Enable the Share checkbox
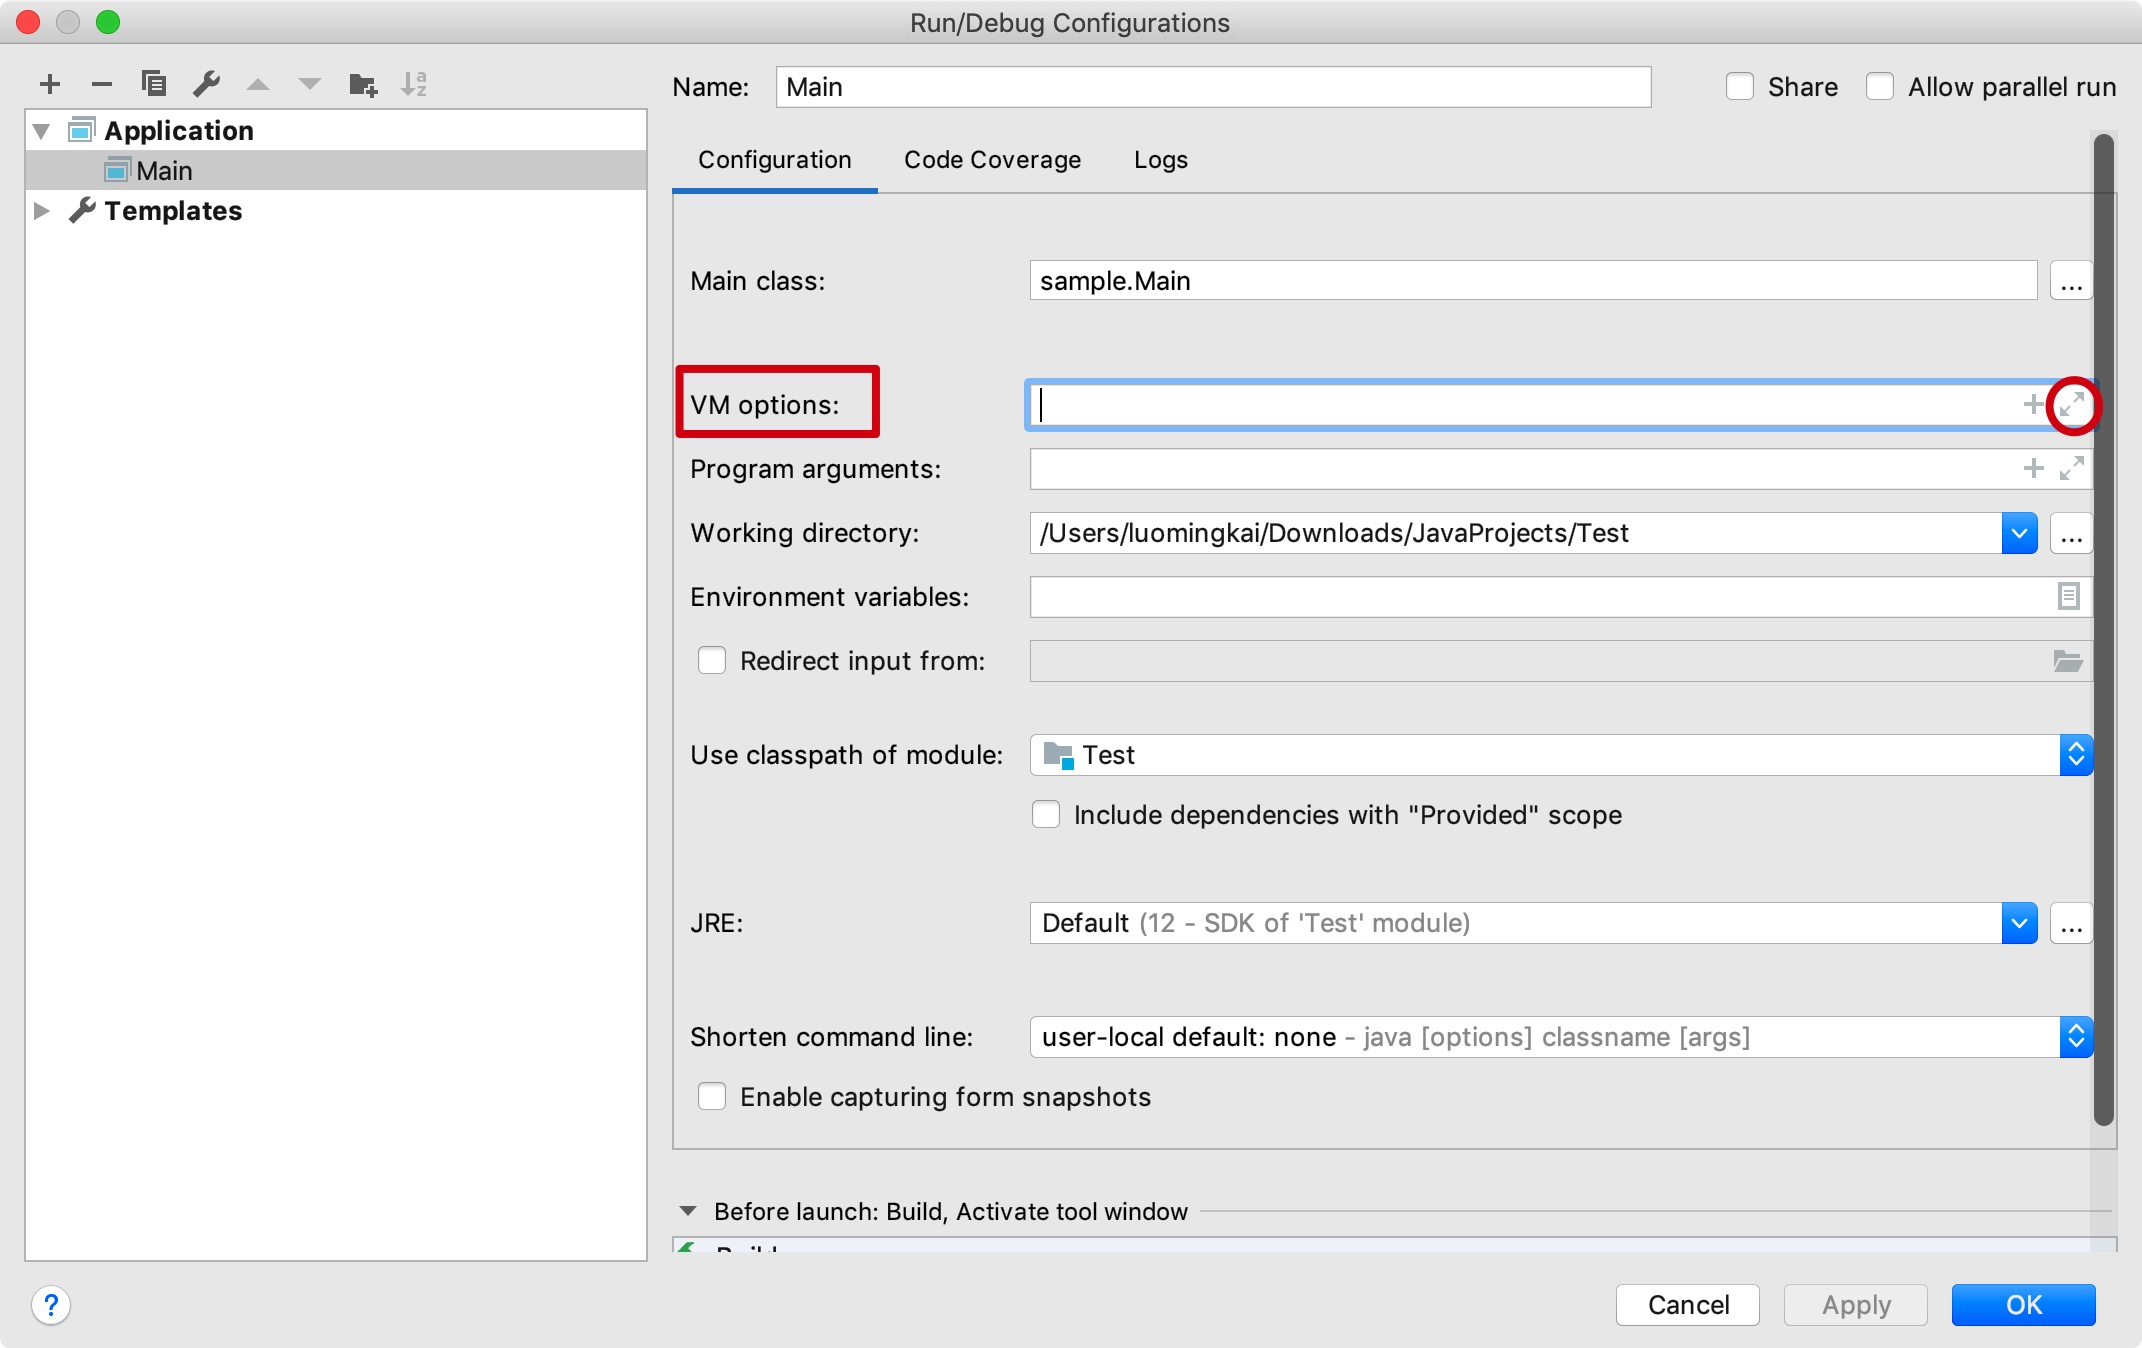This screenshot has width=2142, height=1348. click(1740, 87)
